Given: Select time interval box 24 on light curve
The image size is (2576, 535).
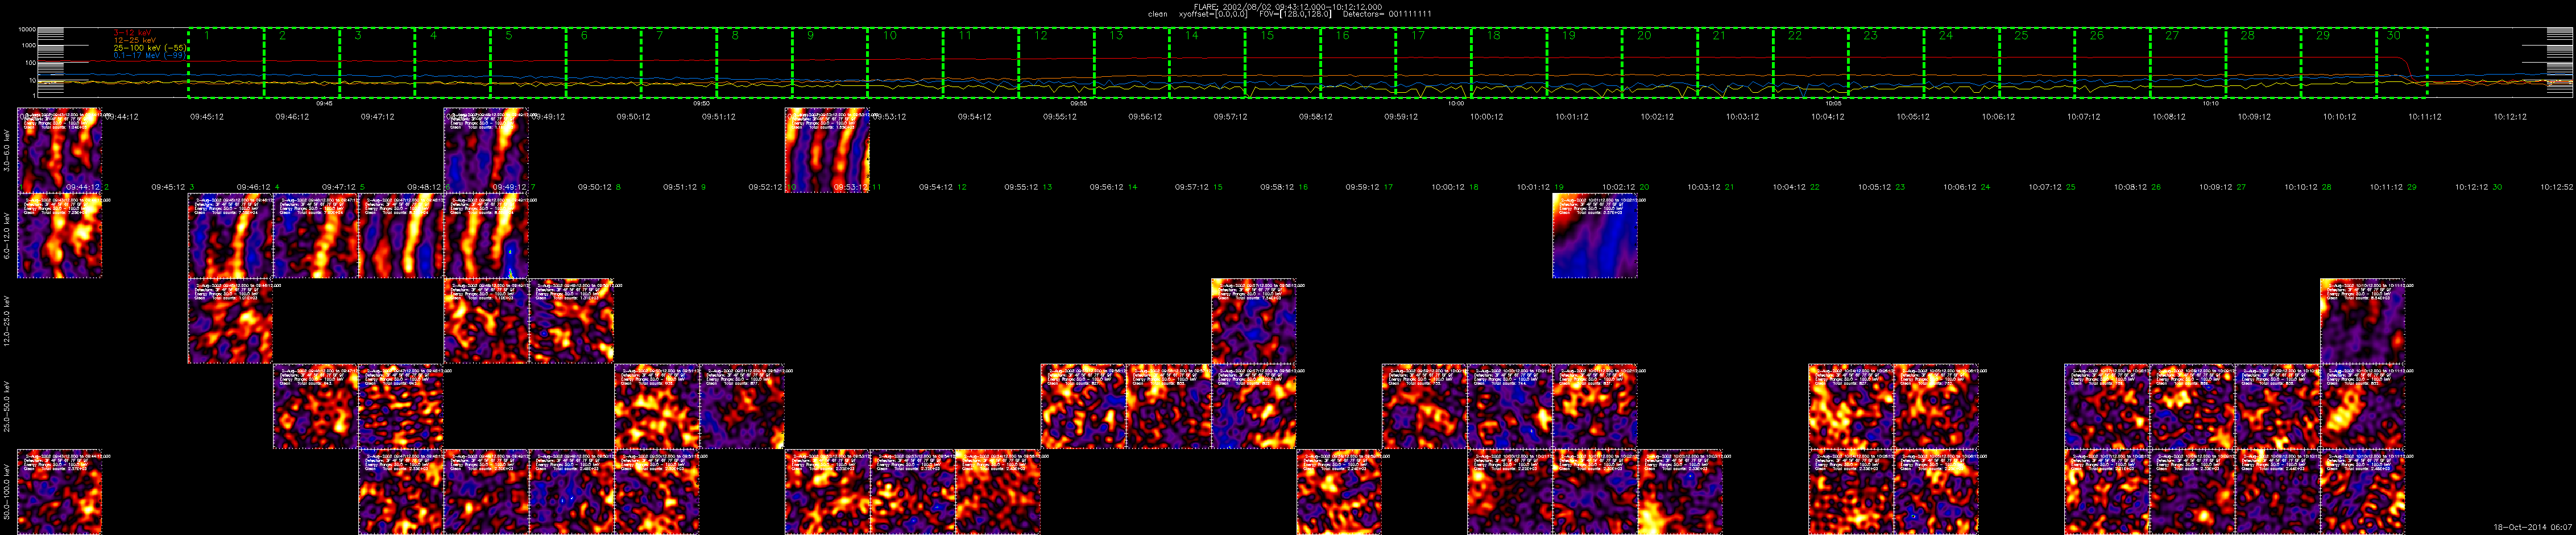Looking at the screenshot, I should [x=1961, y=63].
